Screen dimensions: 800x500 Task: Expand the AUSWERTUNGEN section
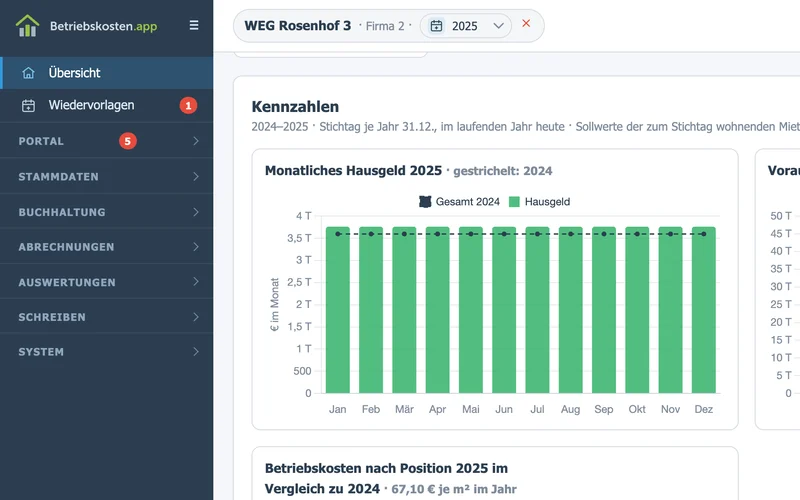click(107, 282)
